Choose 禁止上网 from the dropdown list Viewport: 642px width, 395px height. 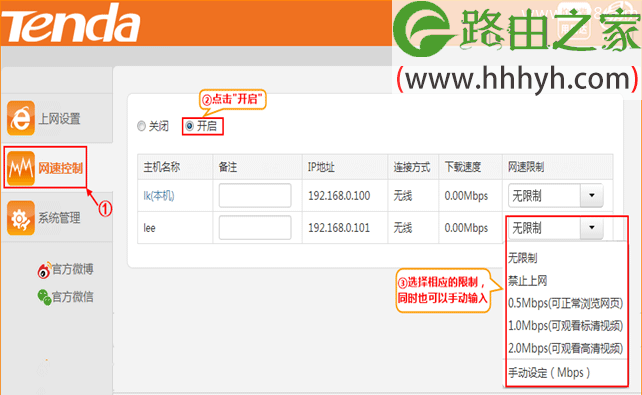coord(528,281)
